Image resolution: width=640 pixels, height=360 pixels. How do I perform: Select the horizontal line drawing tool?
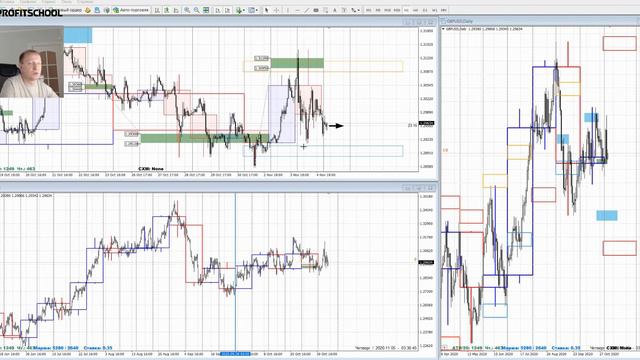point(298,10)
